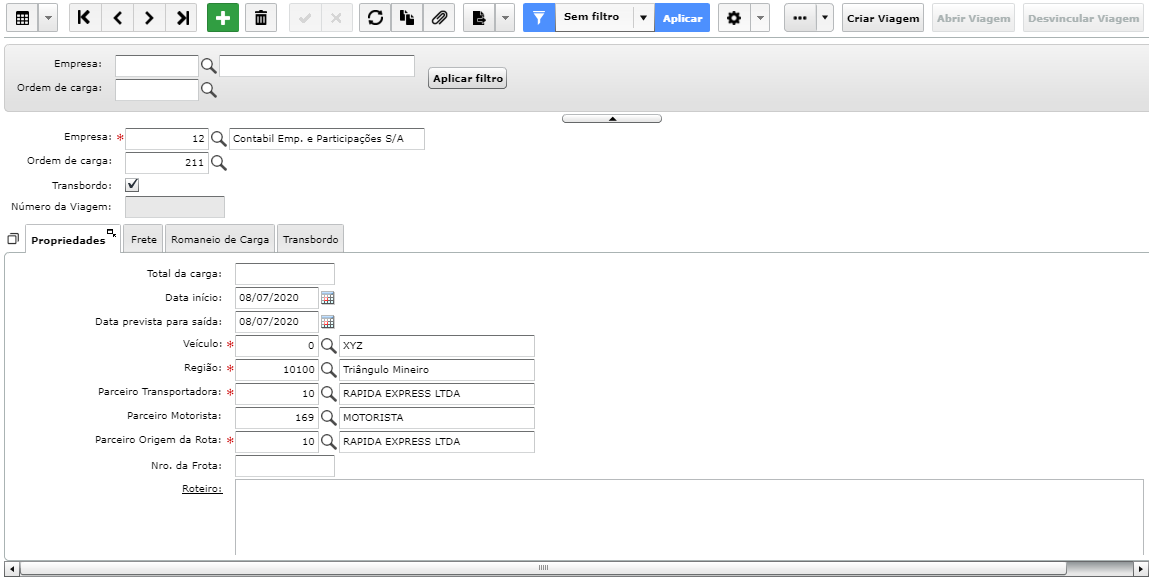The width and height of the screenshot is (1153, 581).
Task: Click the green add new record button
Action: click(x=223, y=18)
